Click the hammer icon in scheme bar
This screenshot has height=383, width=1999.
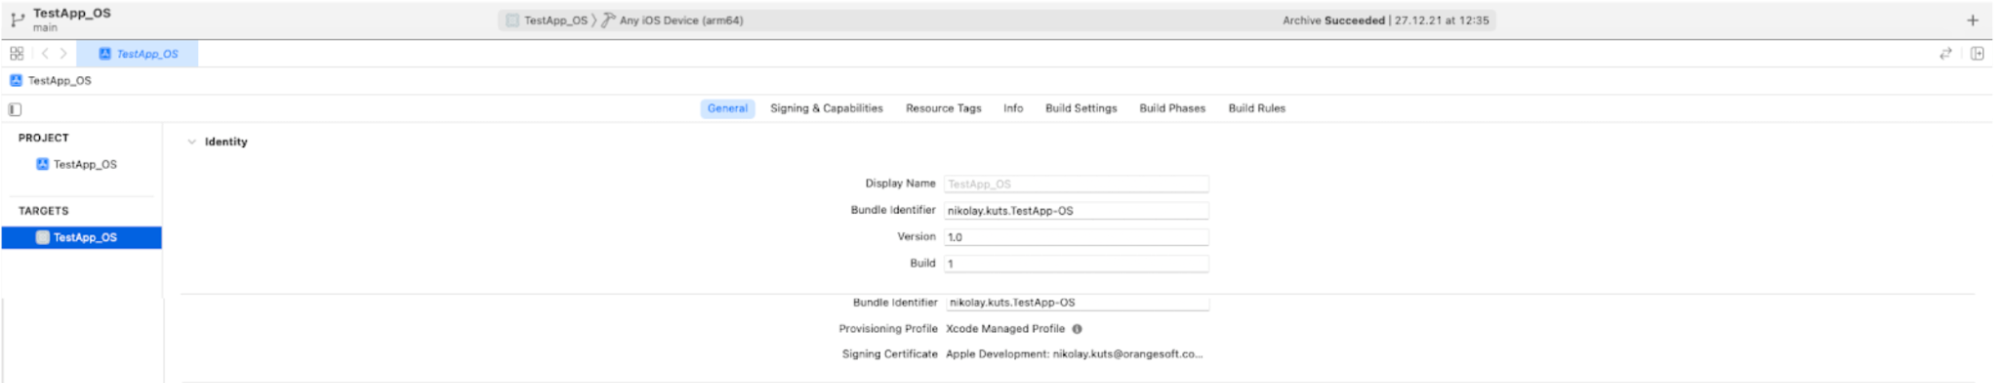pos(607,20)
